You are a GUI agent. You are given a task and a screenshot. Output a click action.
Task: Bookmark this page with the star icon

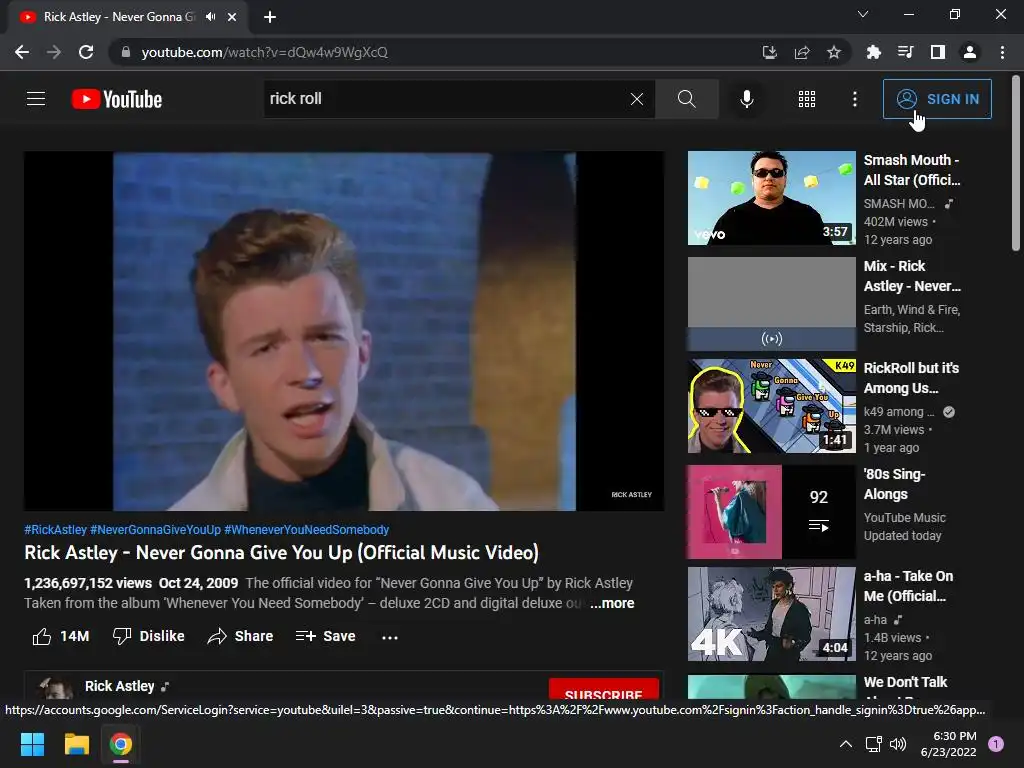tap(834, 52)
